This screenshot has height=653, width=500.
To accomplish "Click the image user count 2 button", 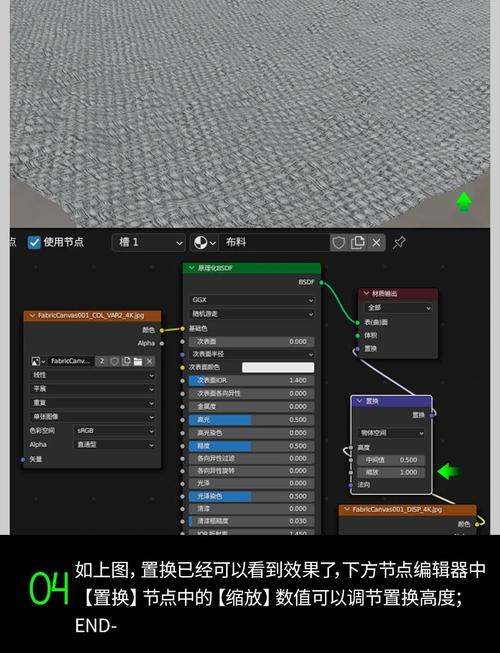I will 102,361.
